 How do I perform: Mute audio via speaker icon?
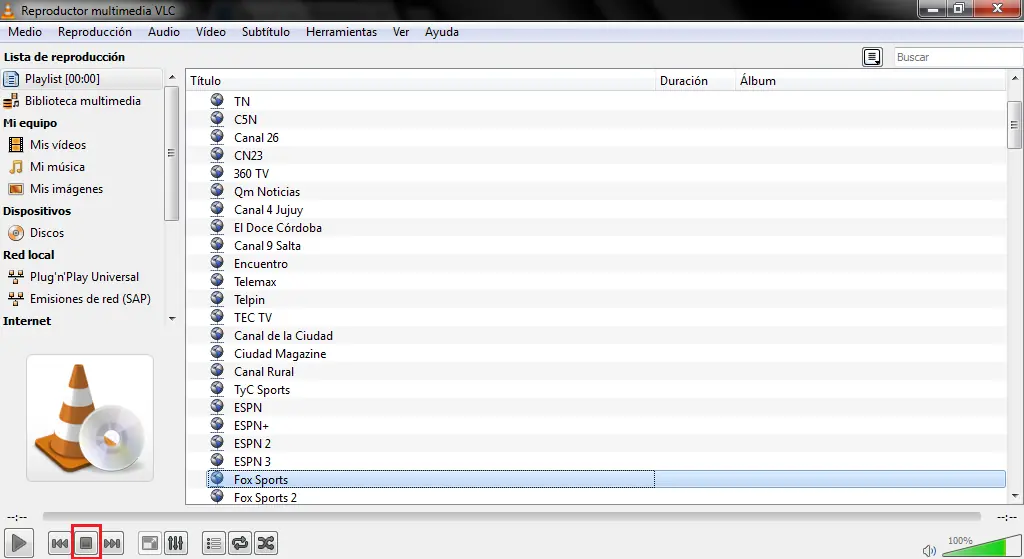(x=929, y=551)
